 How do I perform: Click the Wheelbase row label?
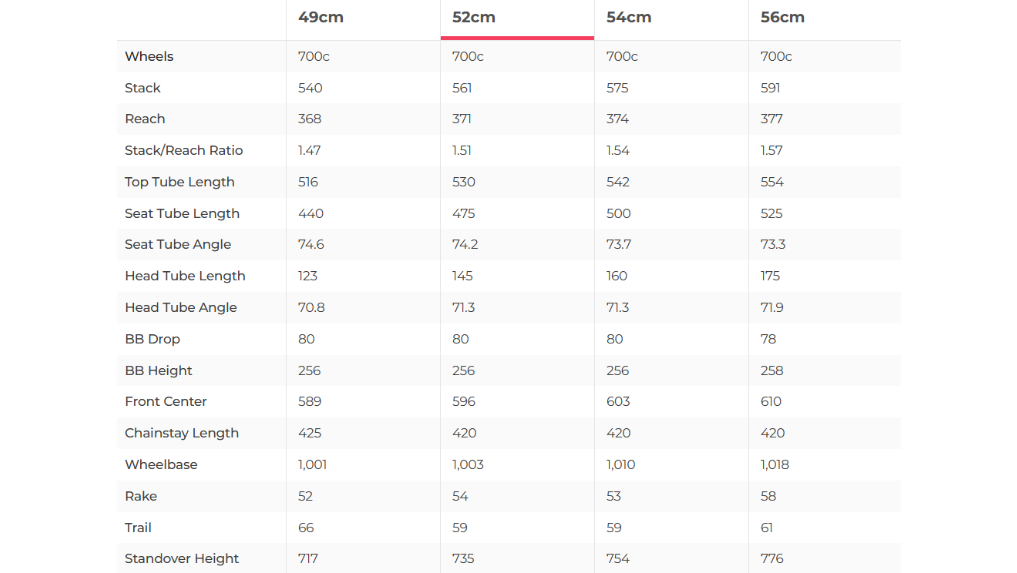point(161,465)
